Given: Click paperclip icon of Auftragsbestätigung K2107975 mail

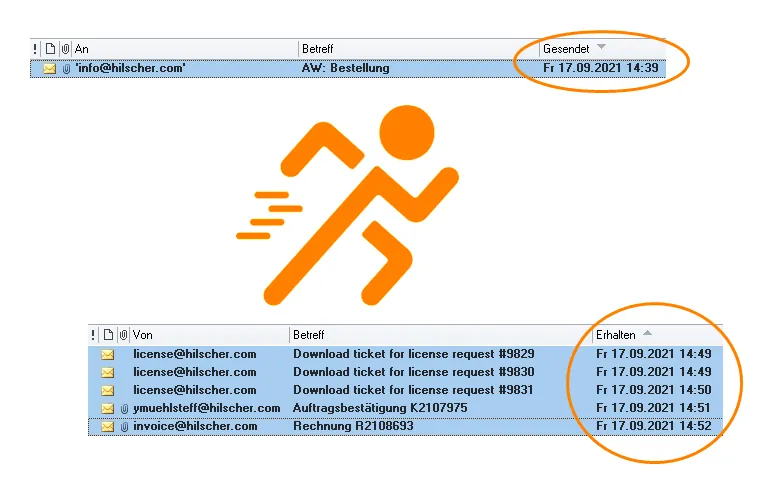Looking at the screenshot, I should pos(124,409).
